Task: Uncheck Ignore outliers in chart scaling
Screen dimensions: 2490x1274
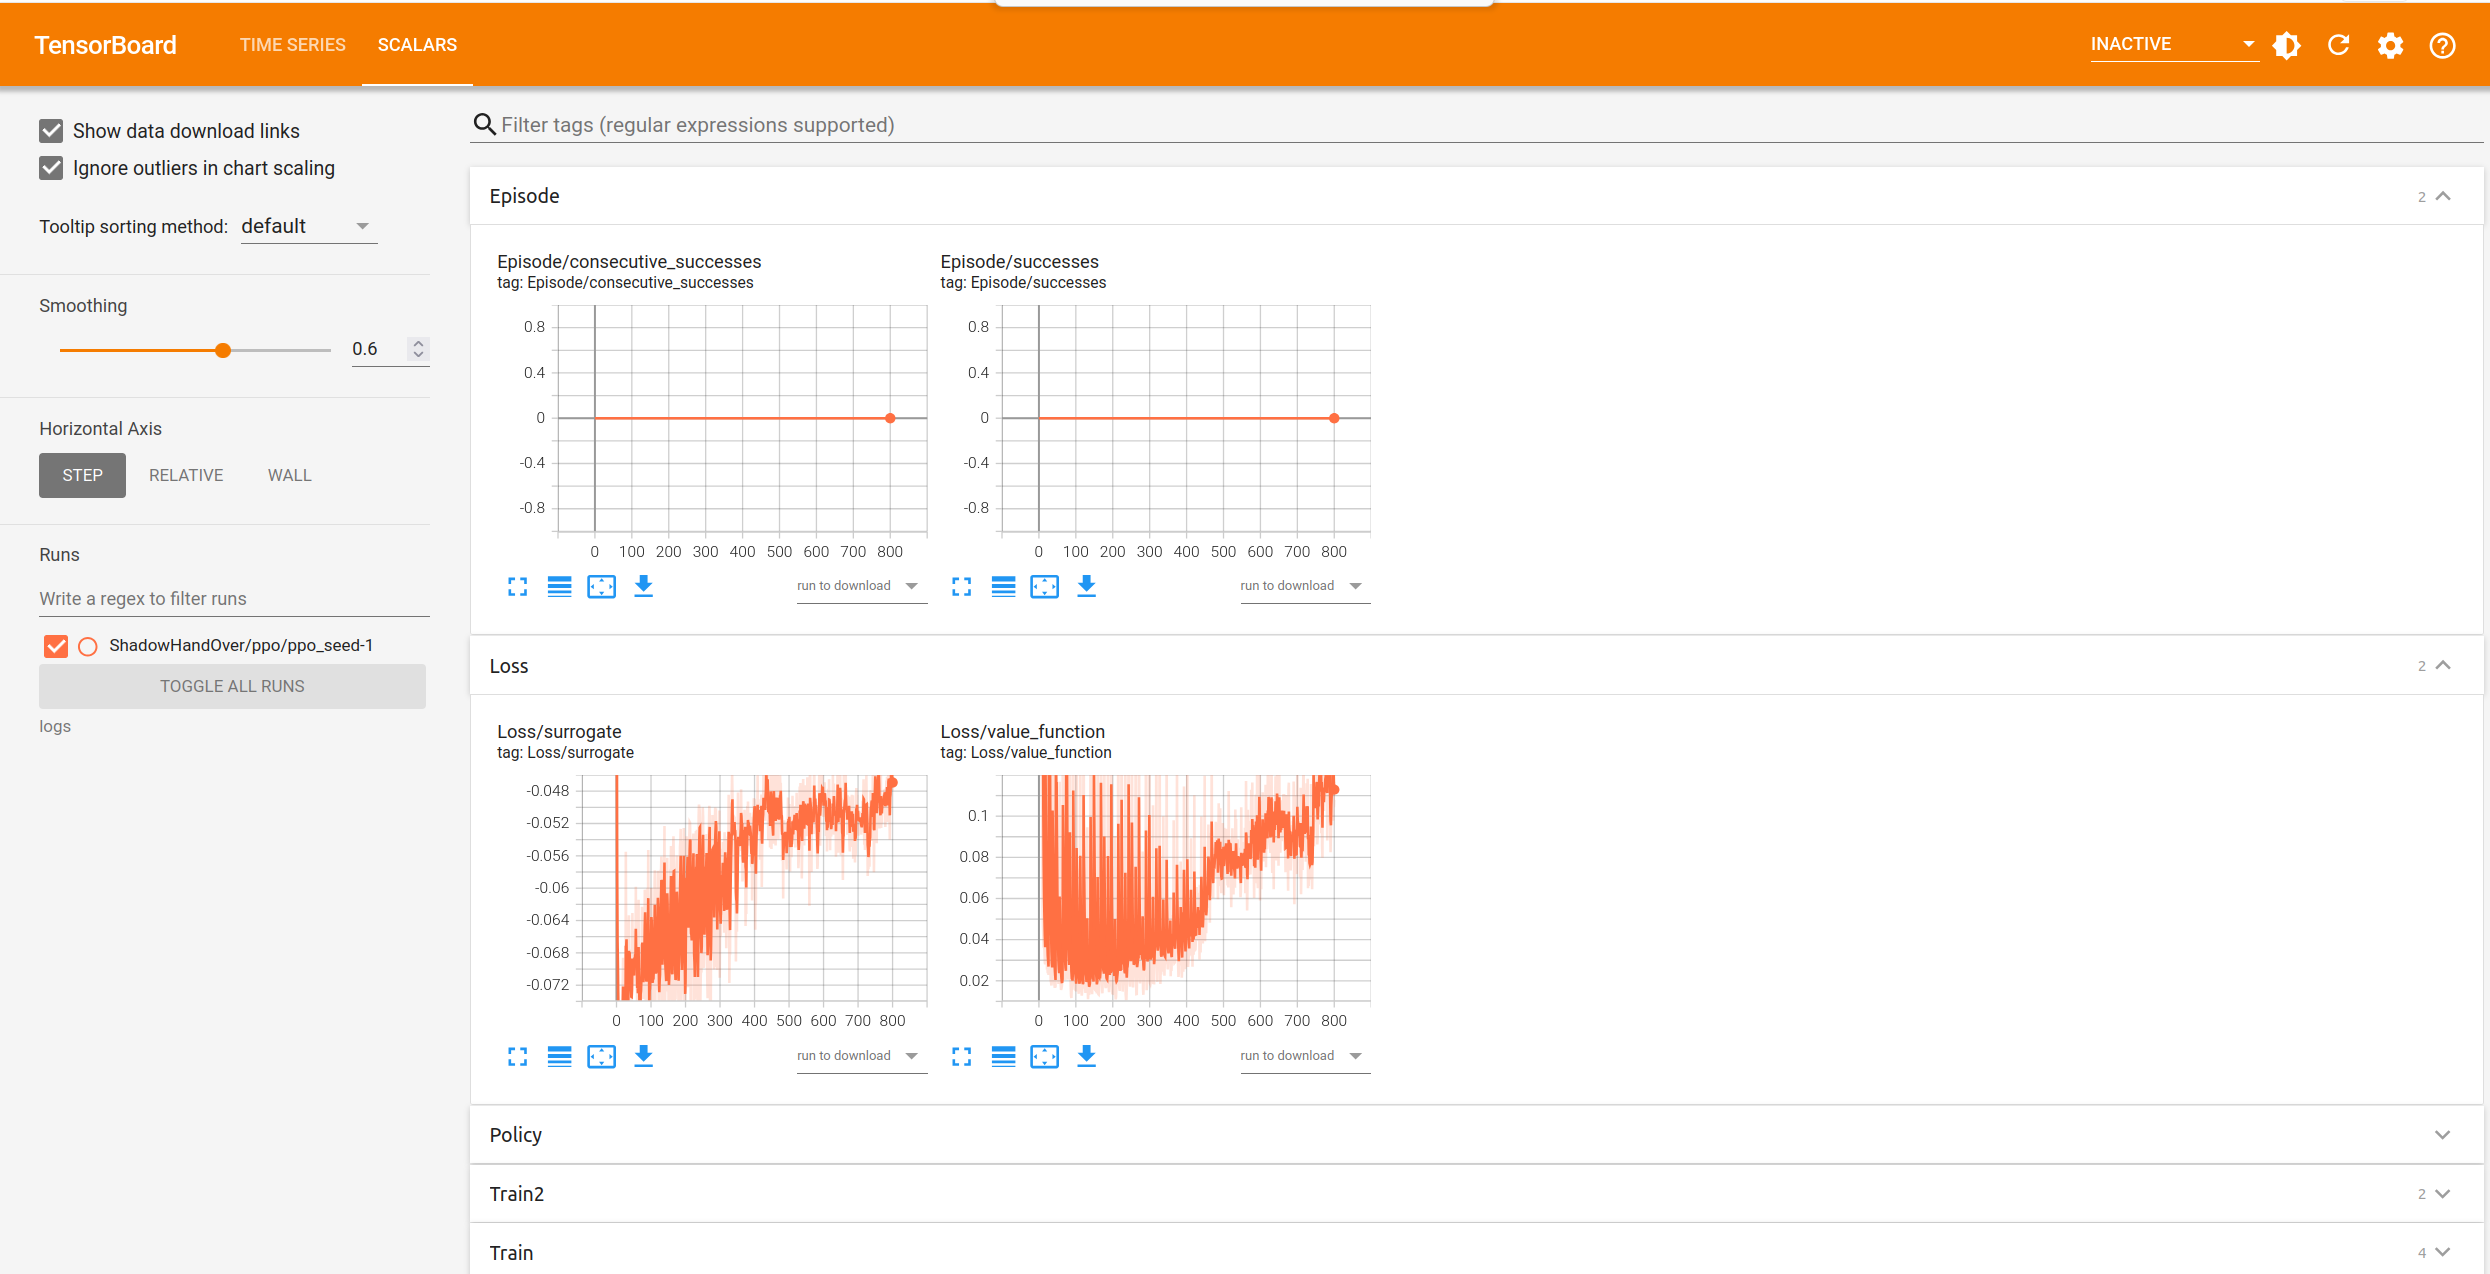Action: (51, 168)
